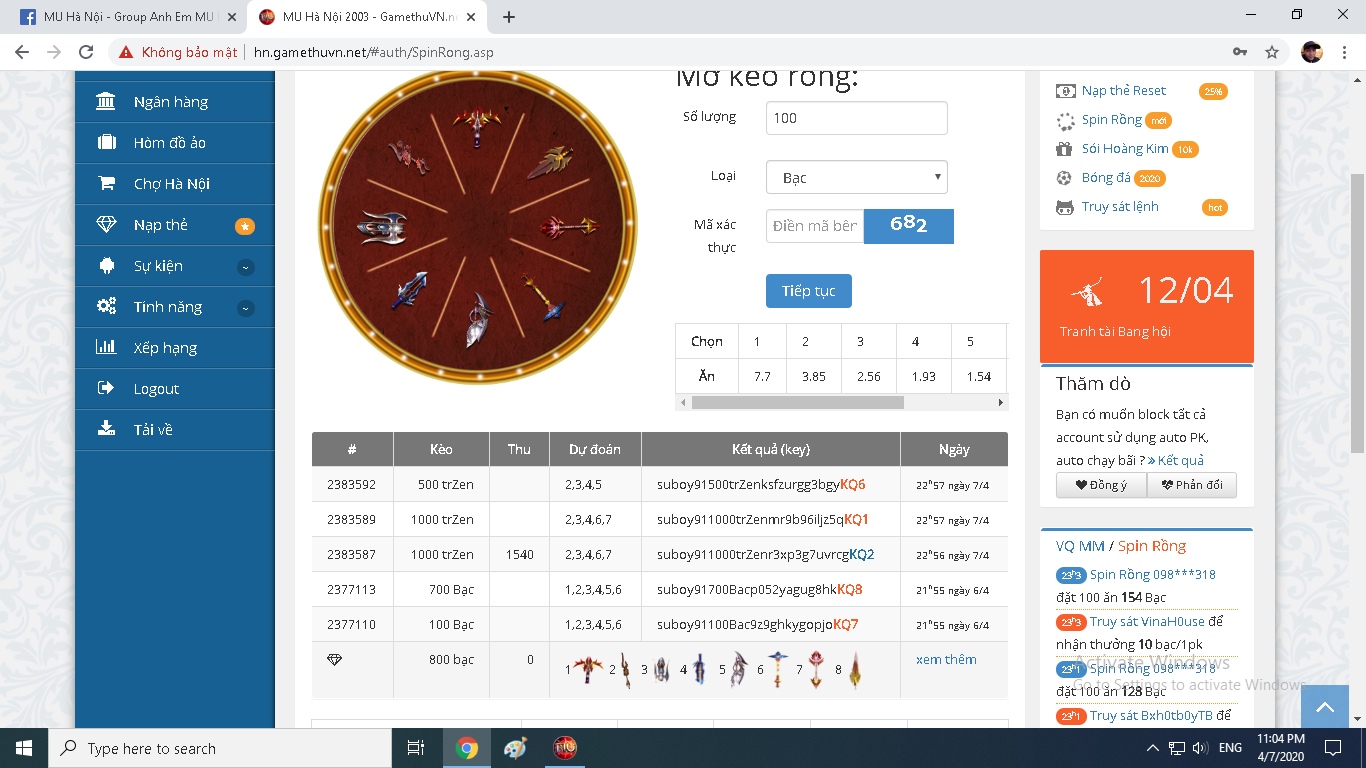Viewport: 1366px width, 768px height.
Task: Click the Ngân hàng bank icon
Action: (x=105, y=102)
